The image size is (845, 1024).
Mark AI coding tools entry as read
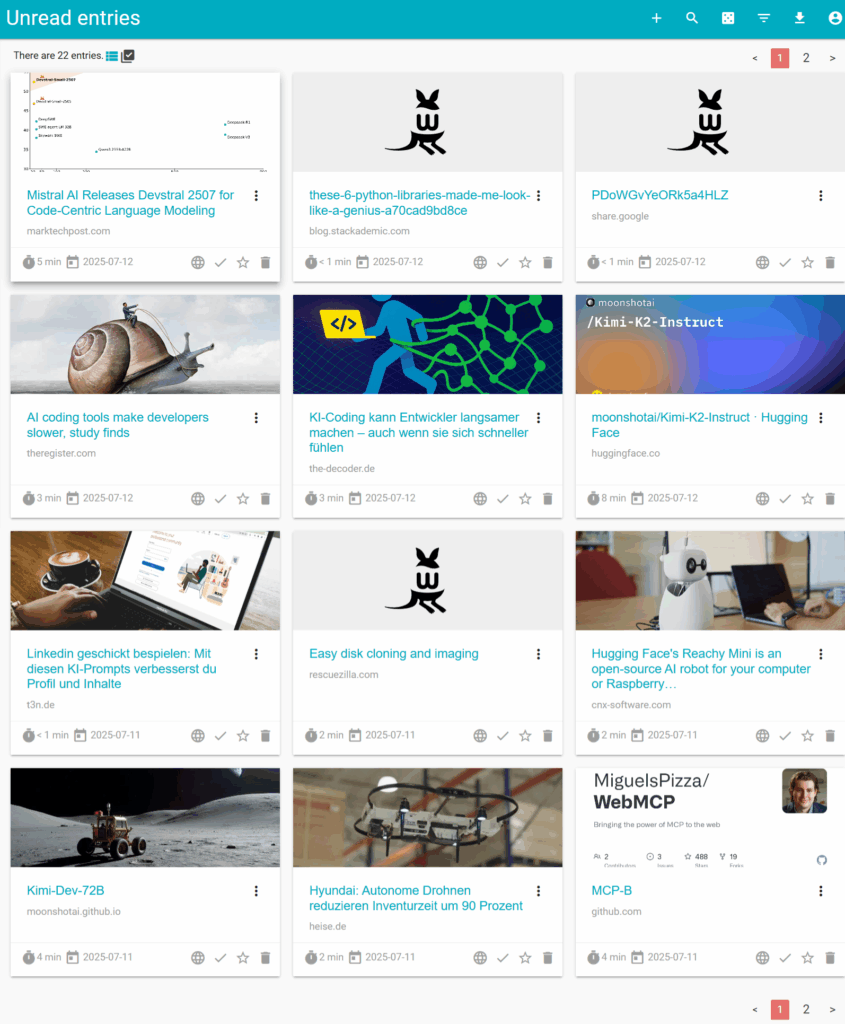221,499
